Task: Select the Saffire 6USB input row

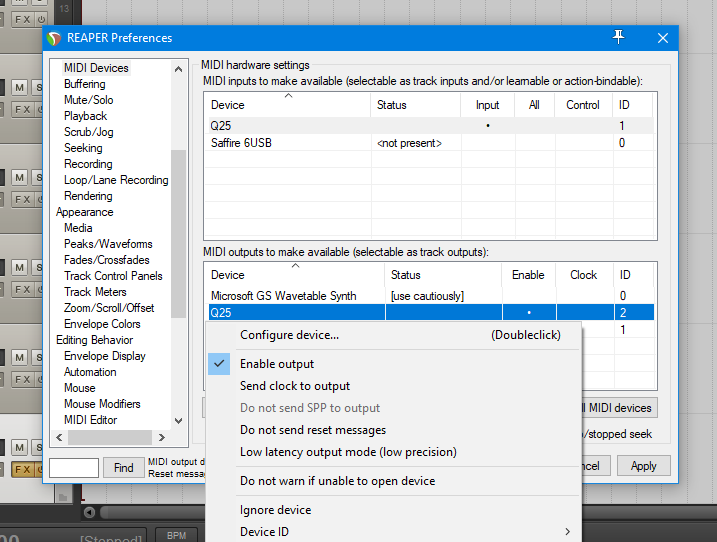Action: (429, 143)
